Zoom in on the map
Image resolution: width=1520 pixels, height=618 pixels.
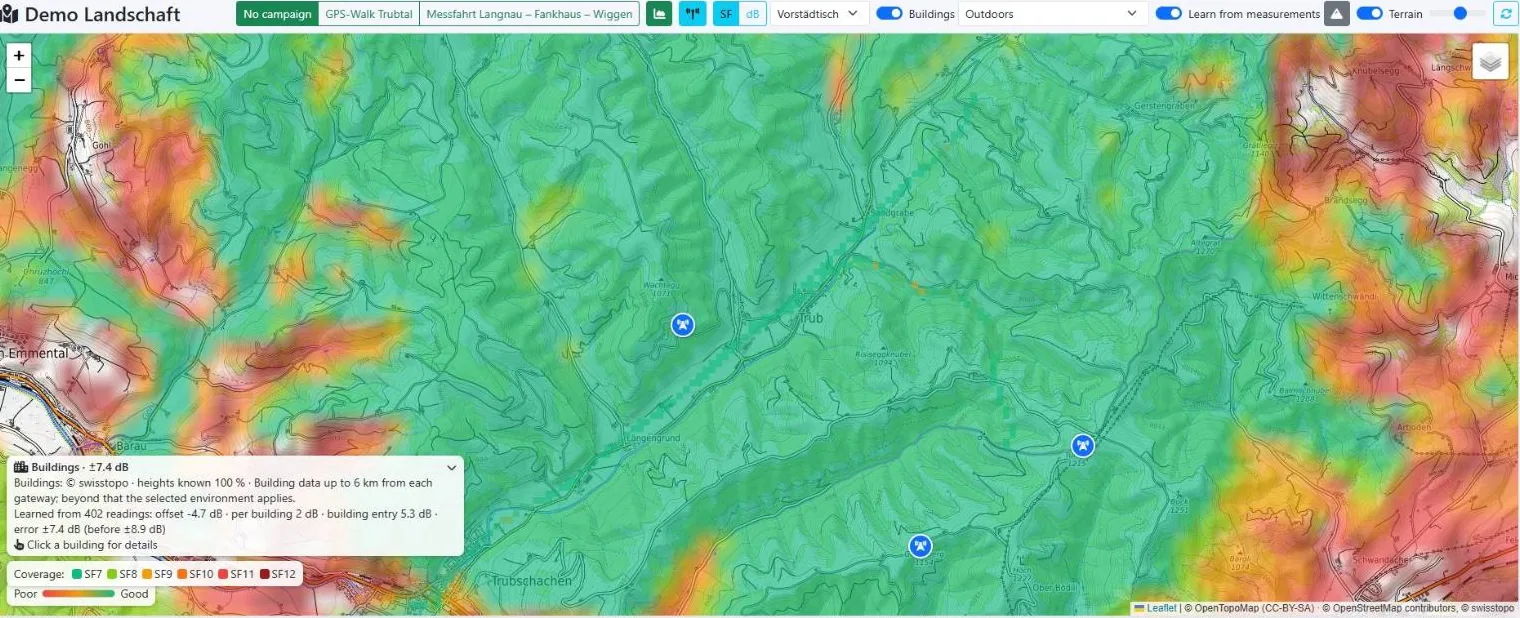tap(19, 56)
